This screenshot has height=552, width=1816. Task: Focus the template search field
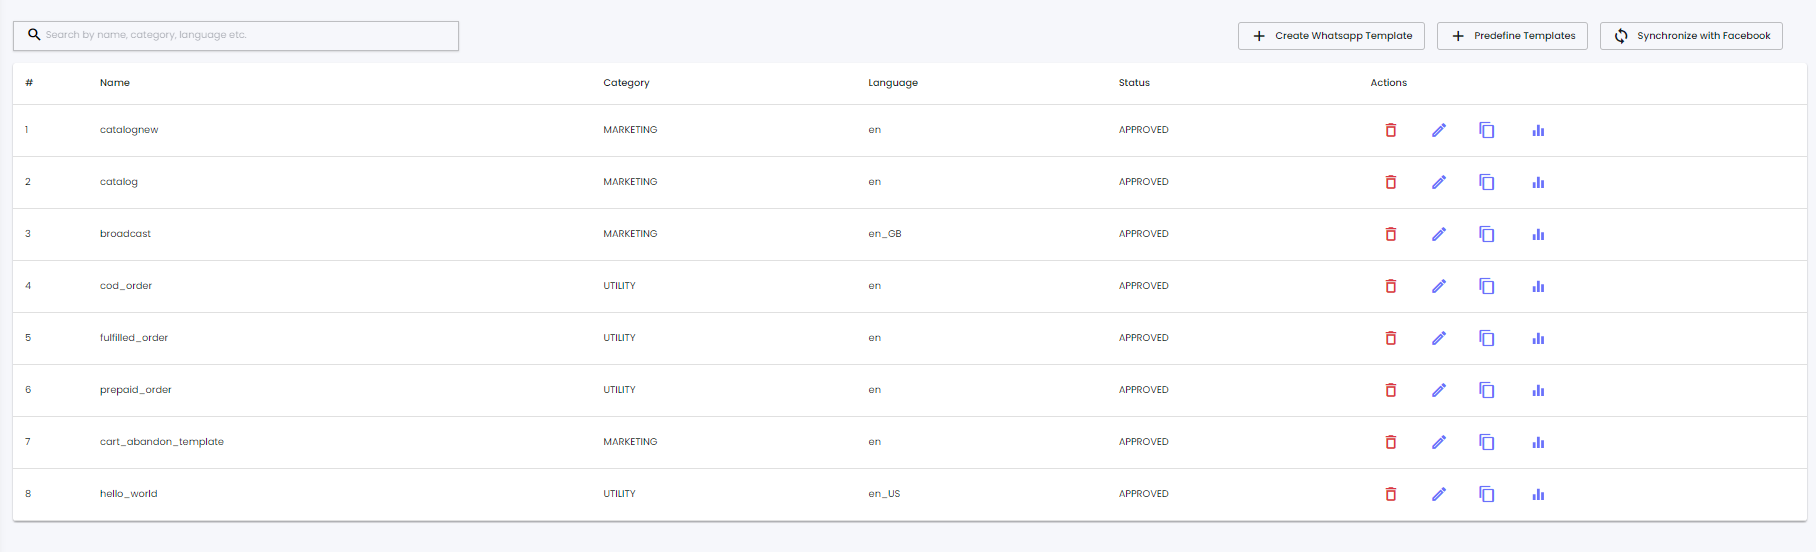240,35
